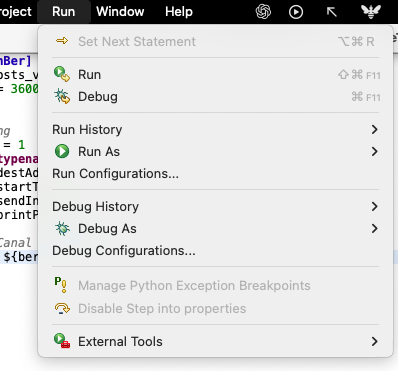
Task: Click the bee icon in menu bar
Action: tap(371, 12)
